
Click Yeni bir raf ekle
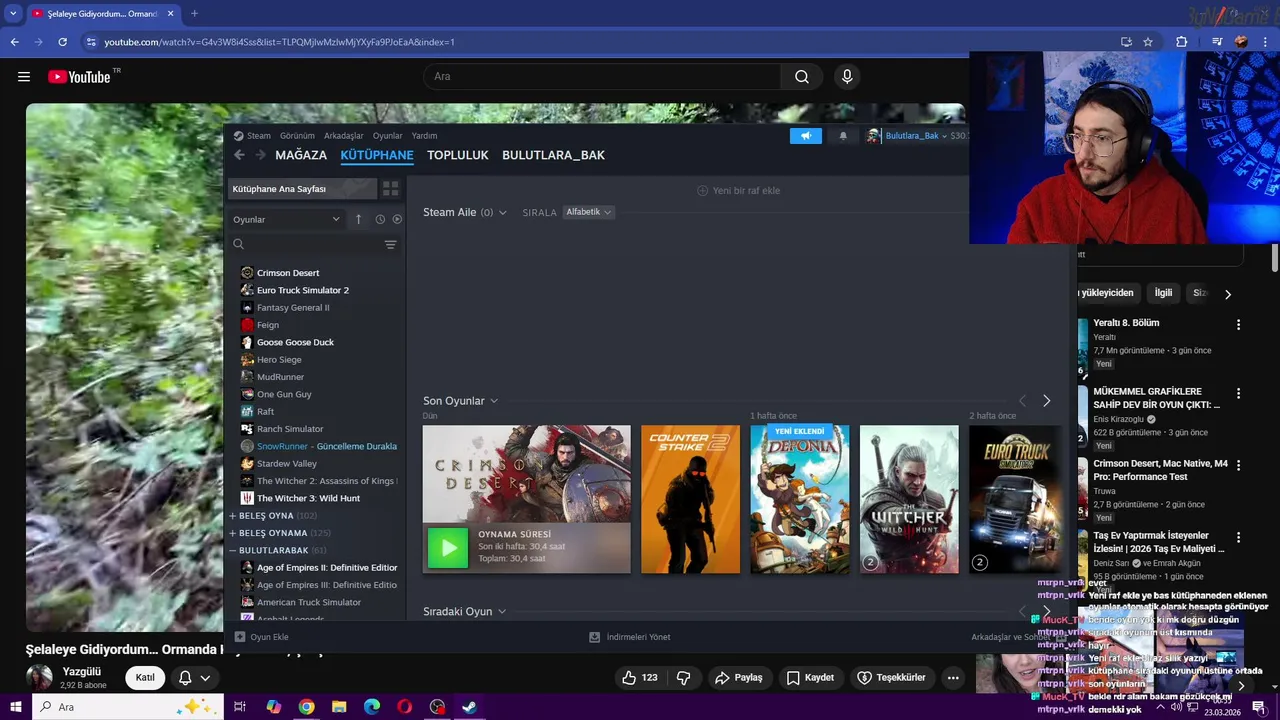click(x=738, y=191)
